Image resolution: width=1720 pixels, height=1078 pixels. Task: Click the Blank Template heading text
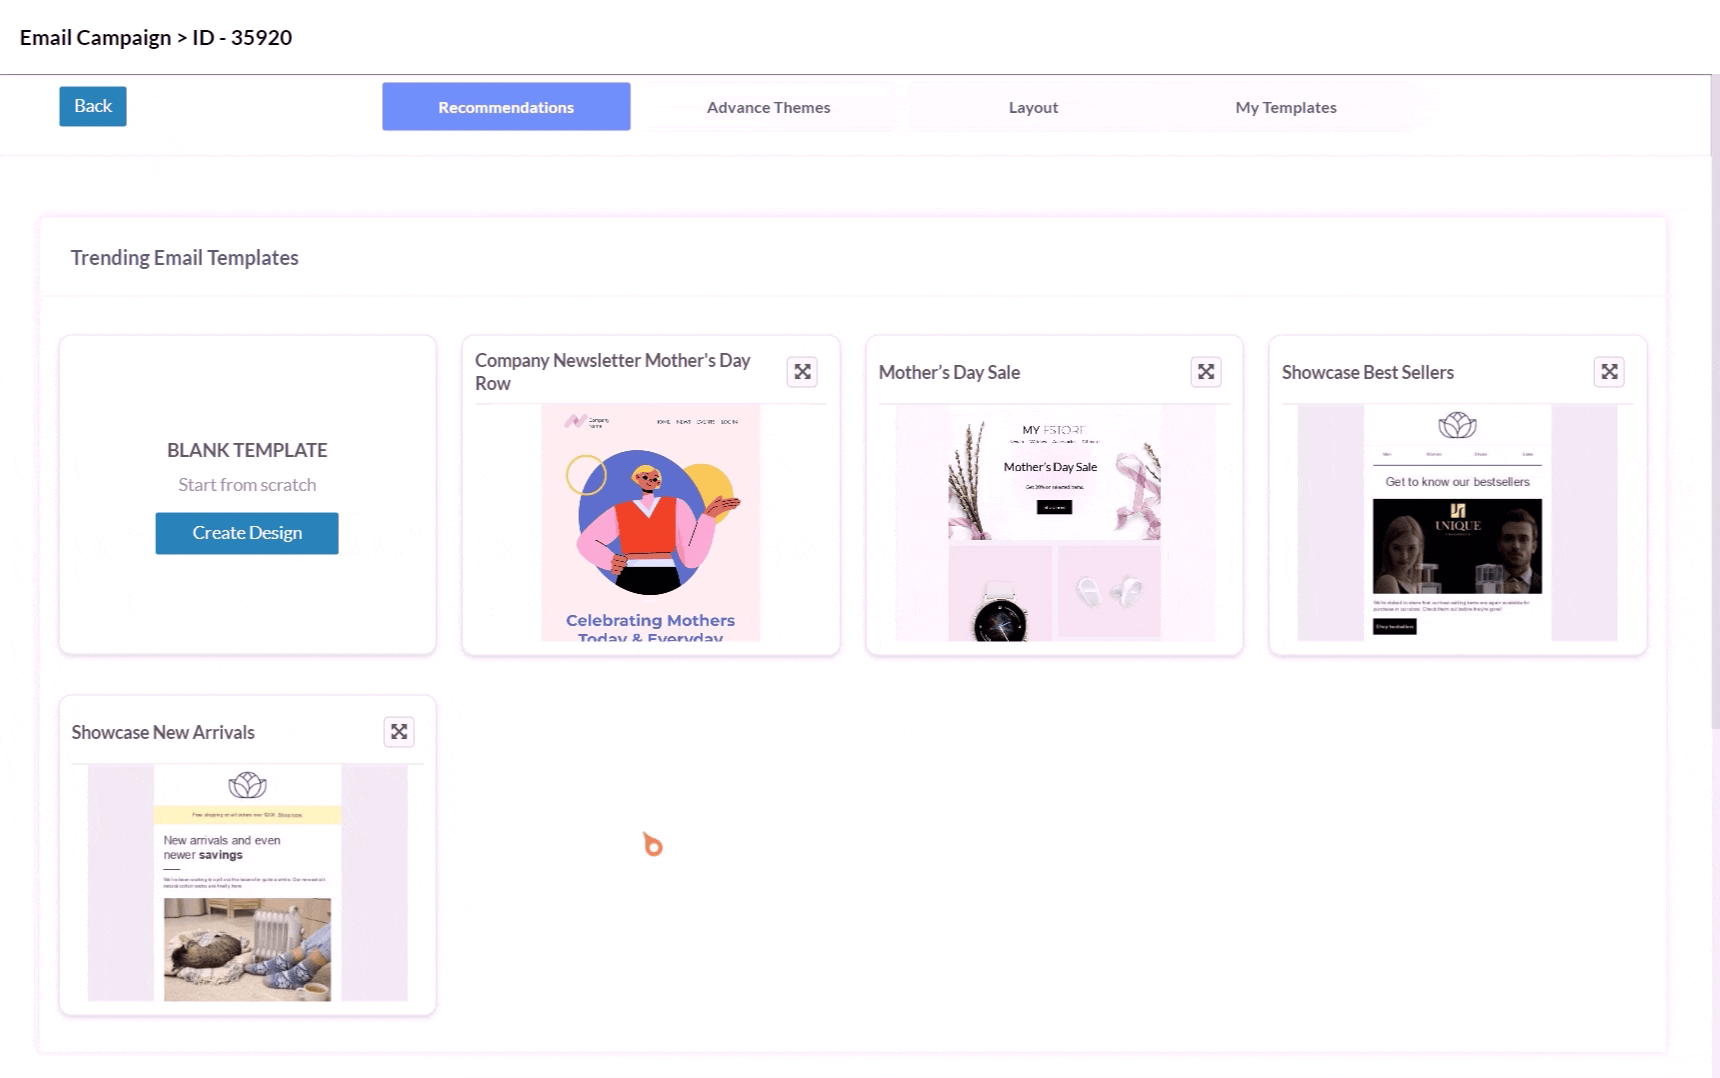point(247,450)
